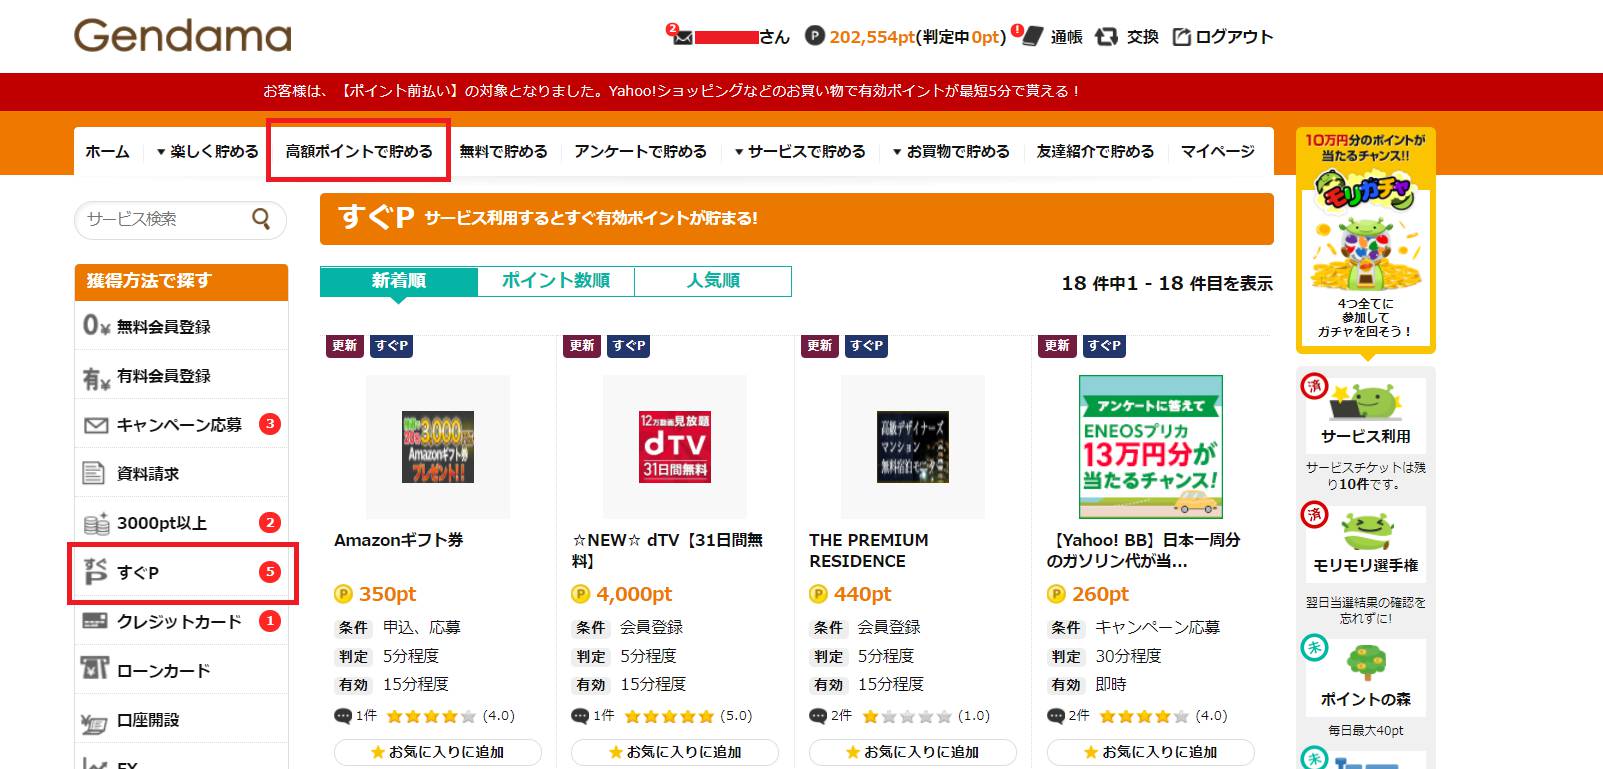Open the dTV 31日間無料 thumbnail
Viewport: 1603px width, 769px height.
[675, 447]
